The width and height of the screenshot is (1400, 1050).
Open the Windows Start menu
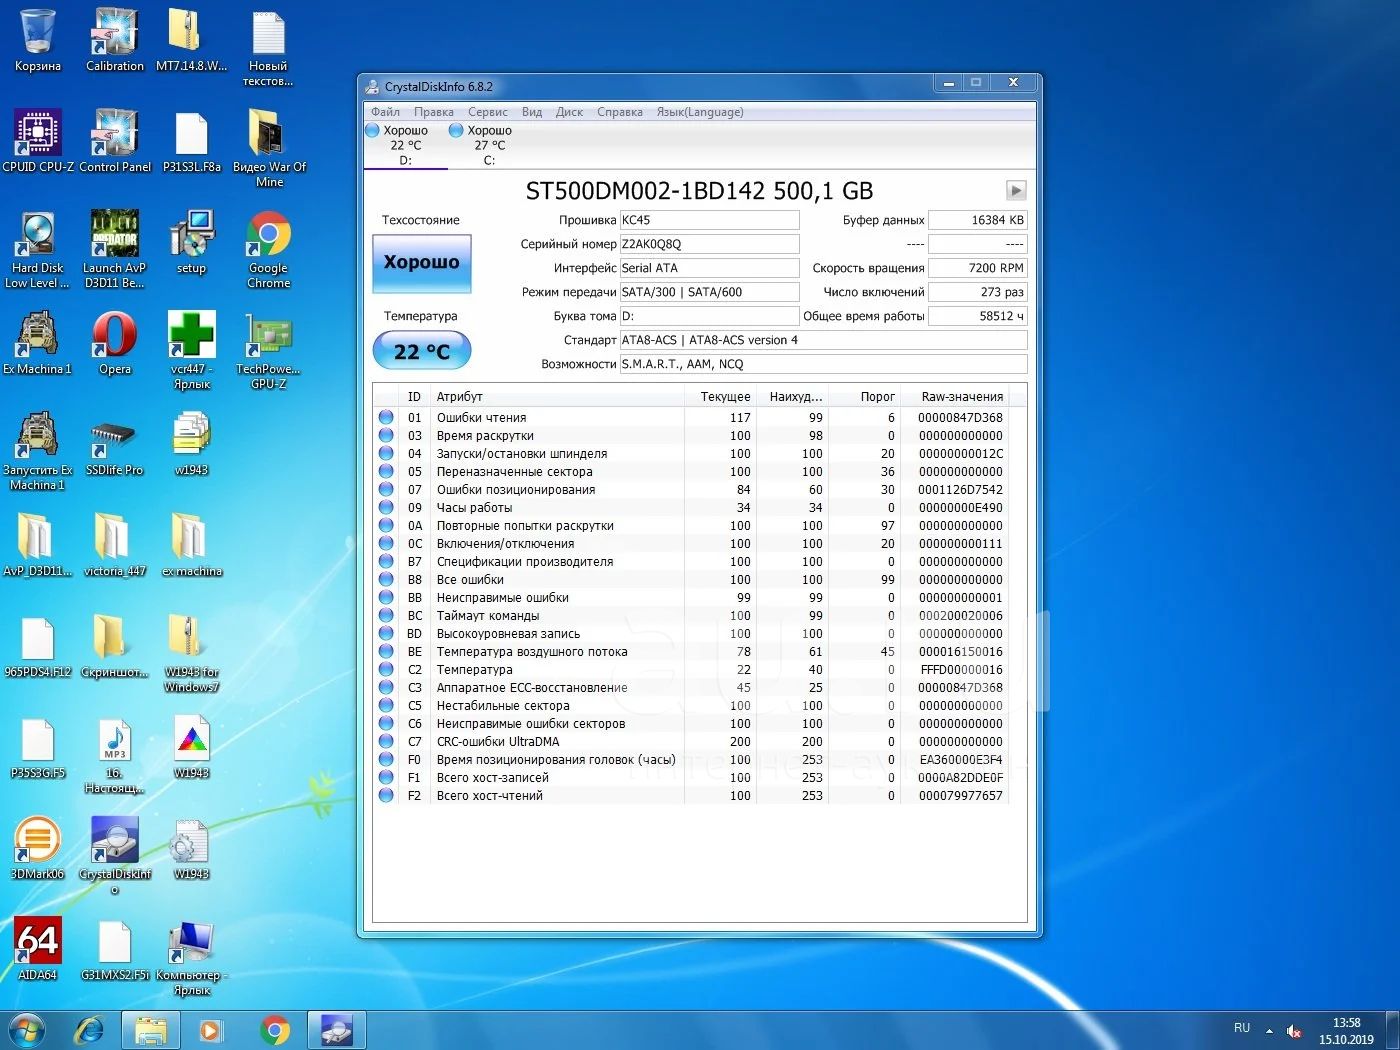(x=27, y=1030)
